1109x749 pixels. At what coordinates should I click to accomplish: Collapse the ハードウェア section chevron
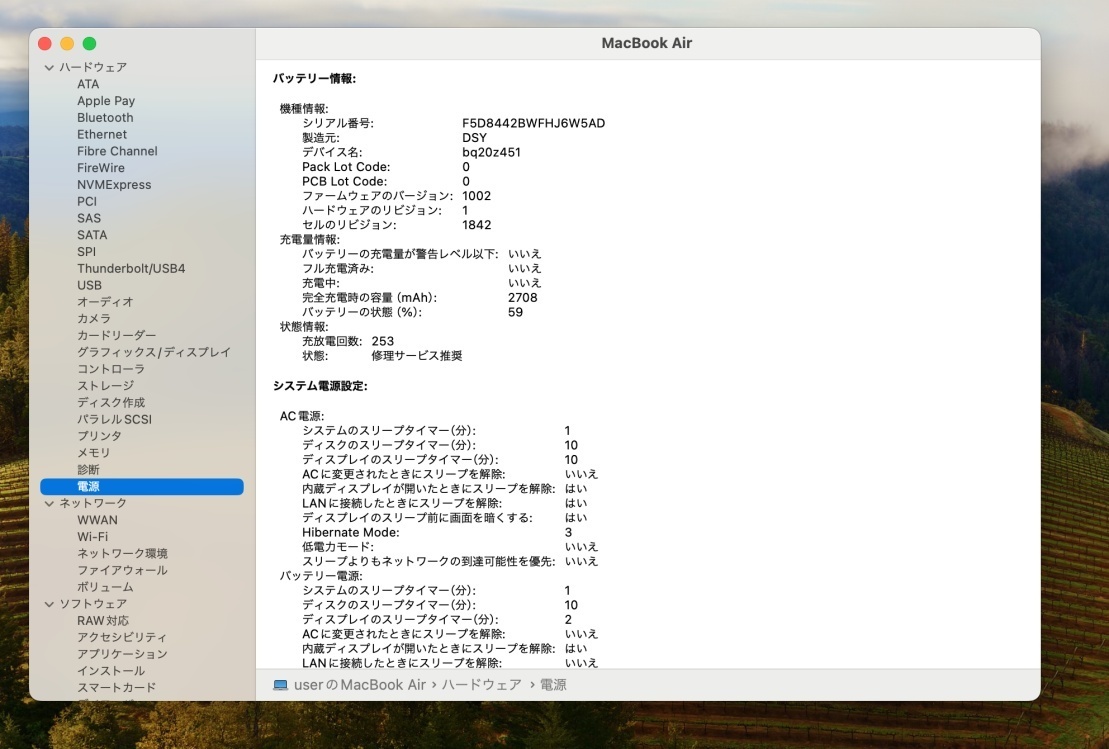click(x=49, y=68)
